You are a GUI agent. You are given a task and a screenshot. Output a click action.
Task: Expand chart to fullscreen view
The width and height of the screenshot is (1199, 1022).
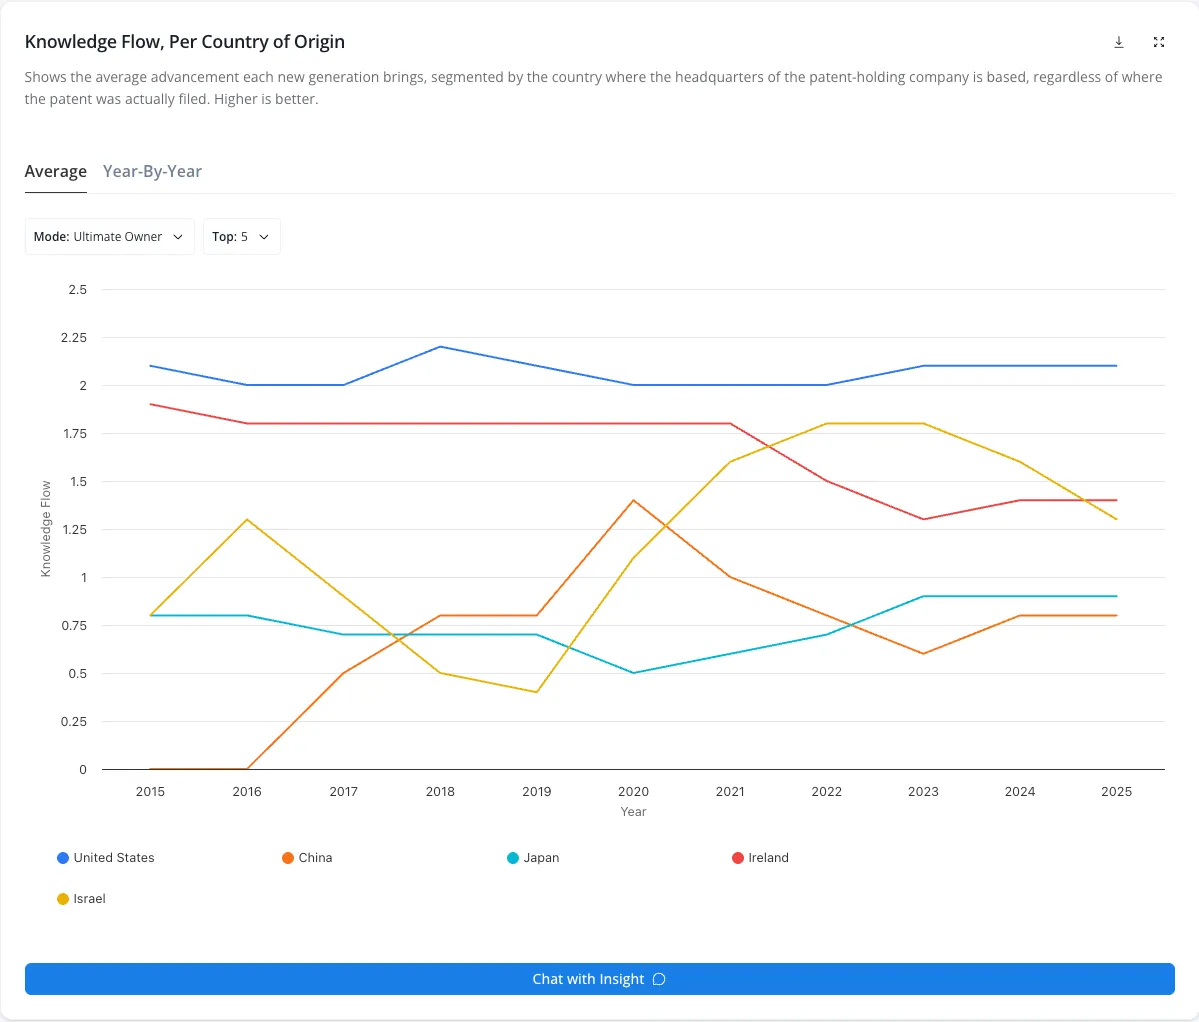pyautogui.click(x=1159, y=42)
